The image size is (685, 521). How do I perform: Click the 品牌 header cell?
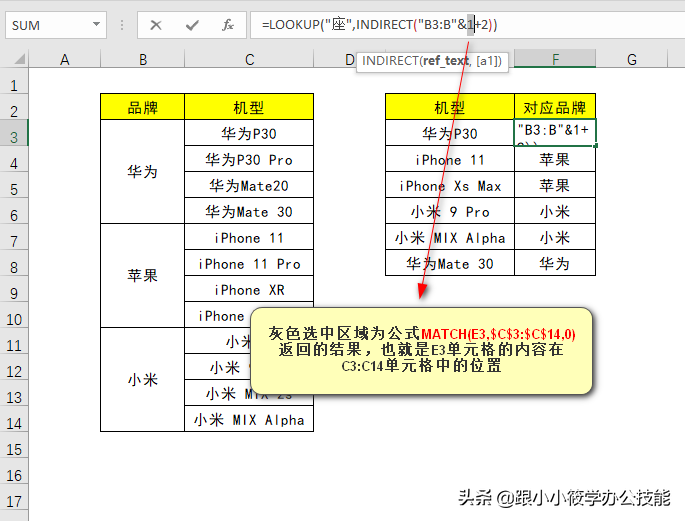142,107
